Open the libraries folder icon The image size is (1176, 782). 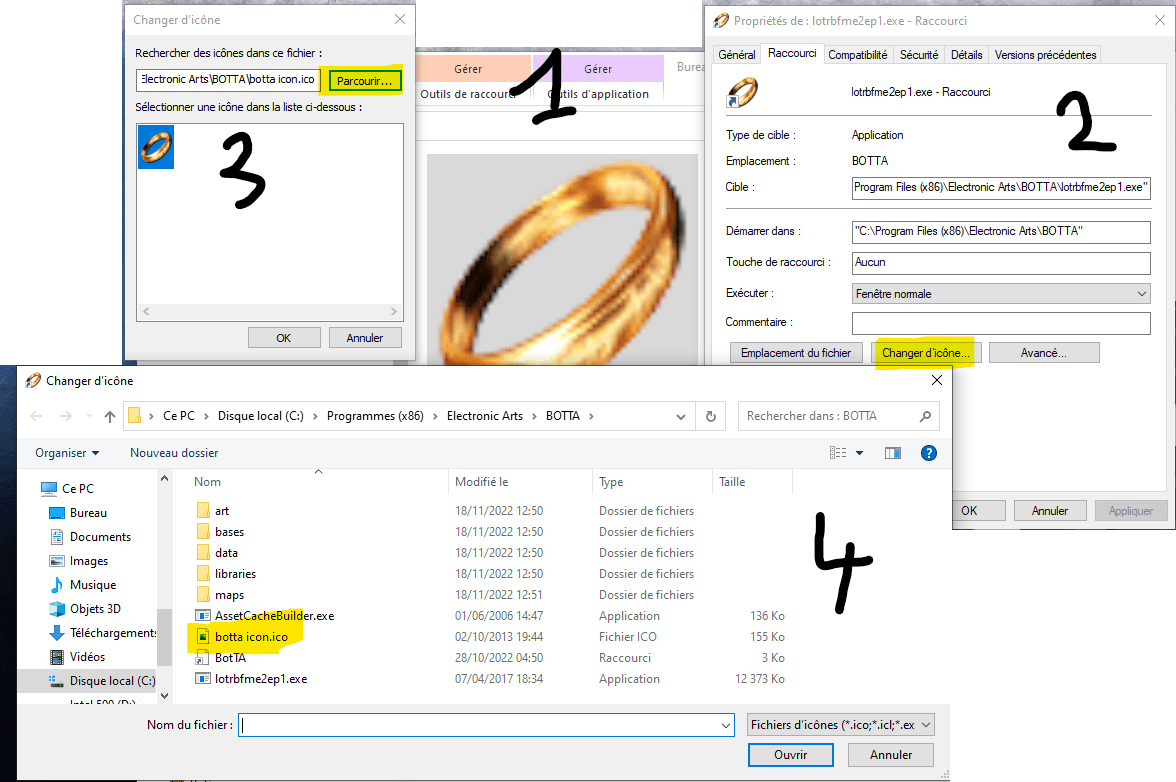click(202, 574)
